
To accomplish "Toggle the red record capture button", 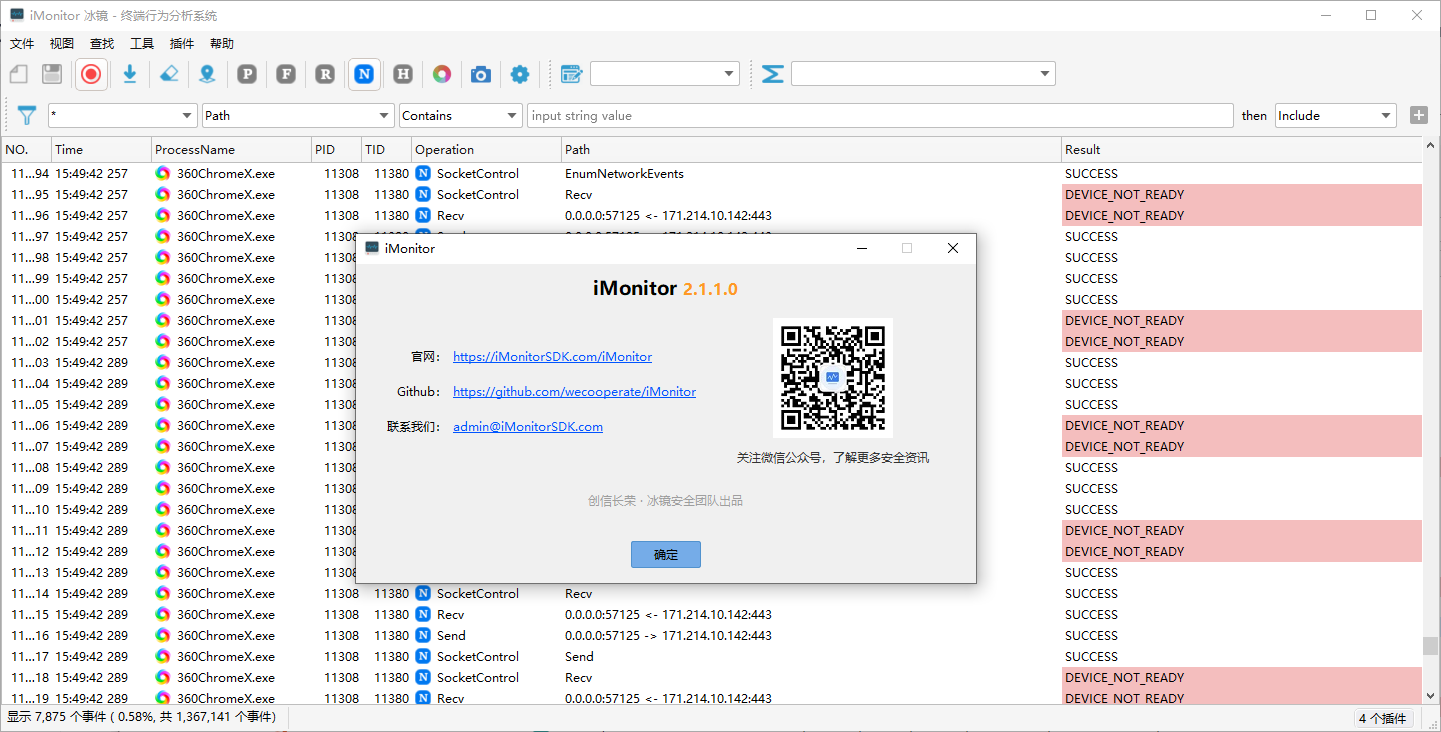I will (x=91, y=74).
